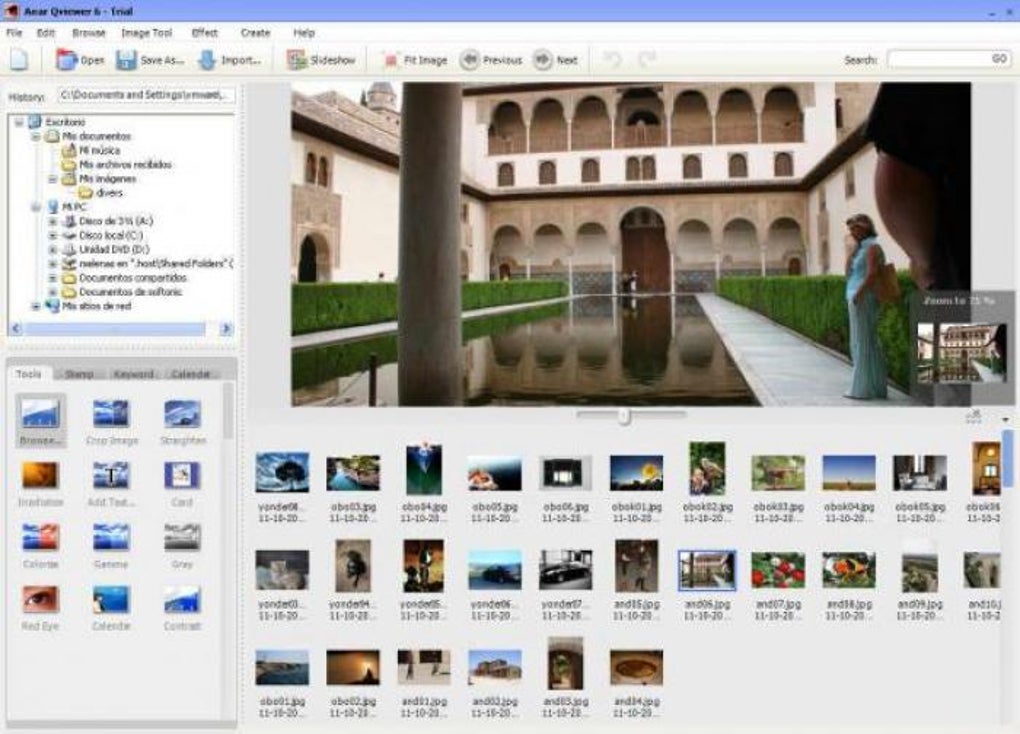Select Documentos de softonic folder
The height and width of the screenshot is (734, 1020).
(x=122, y=292)
